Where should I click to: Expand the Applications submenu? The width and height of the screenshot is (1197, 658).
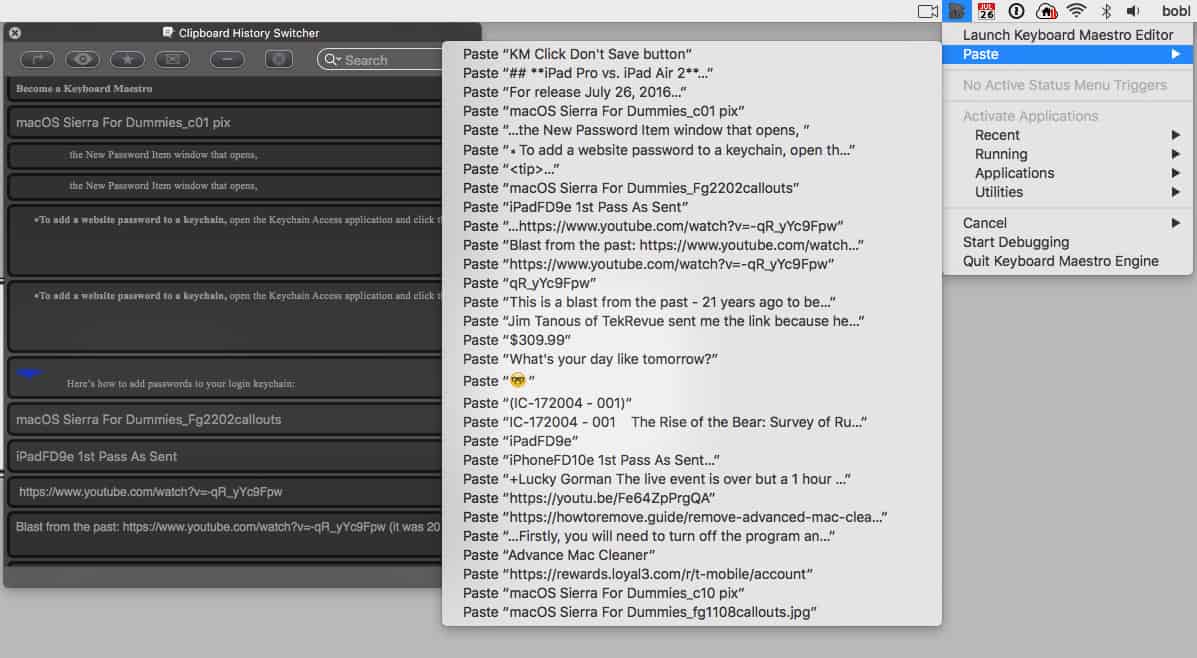coord(1067,173)
